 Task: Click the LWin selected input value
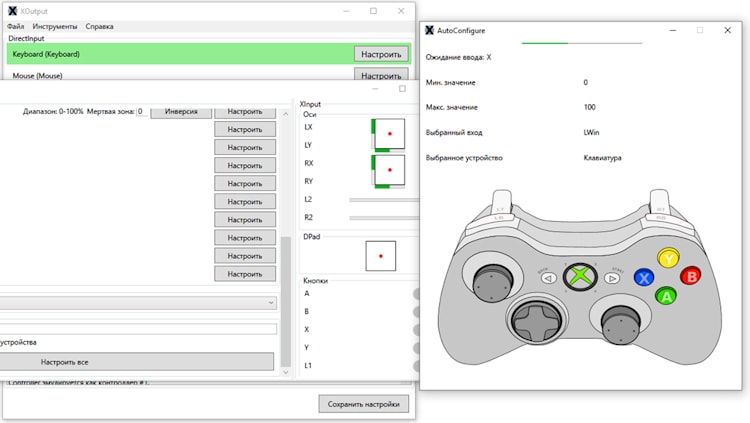591,133
